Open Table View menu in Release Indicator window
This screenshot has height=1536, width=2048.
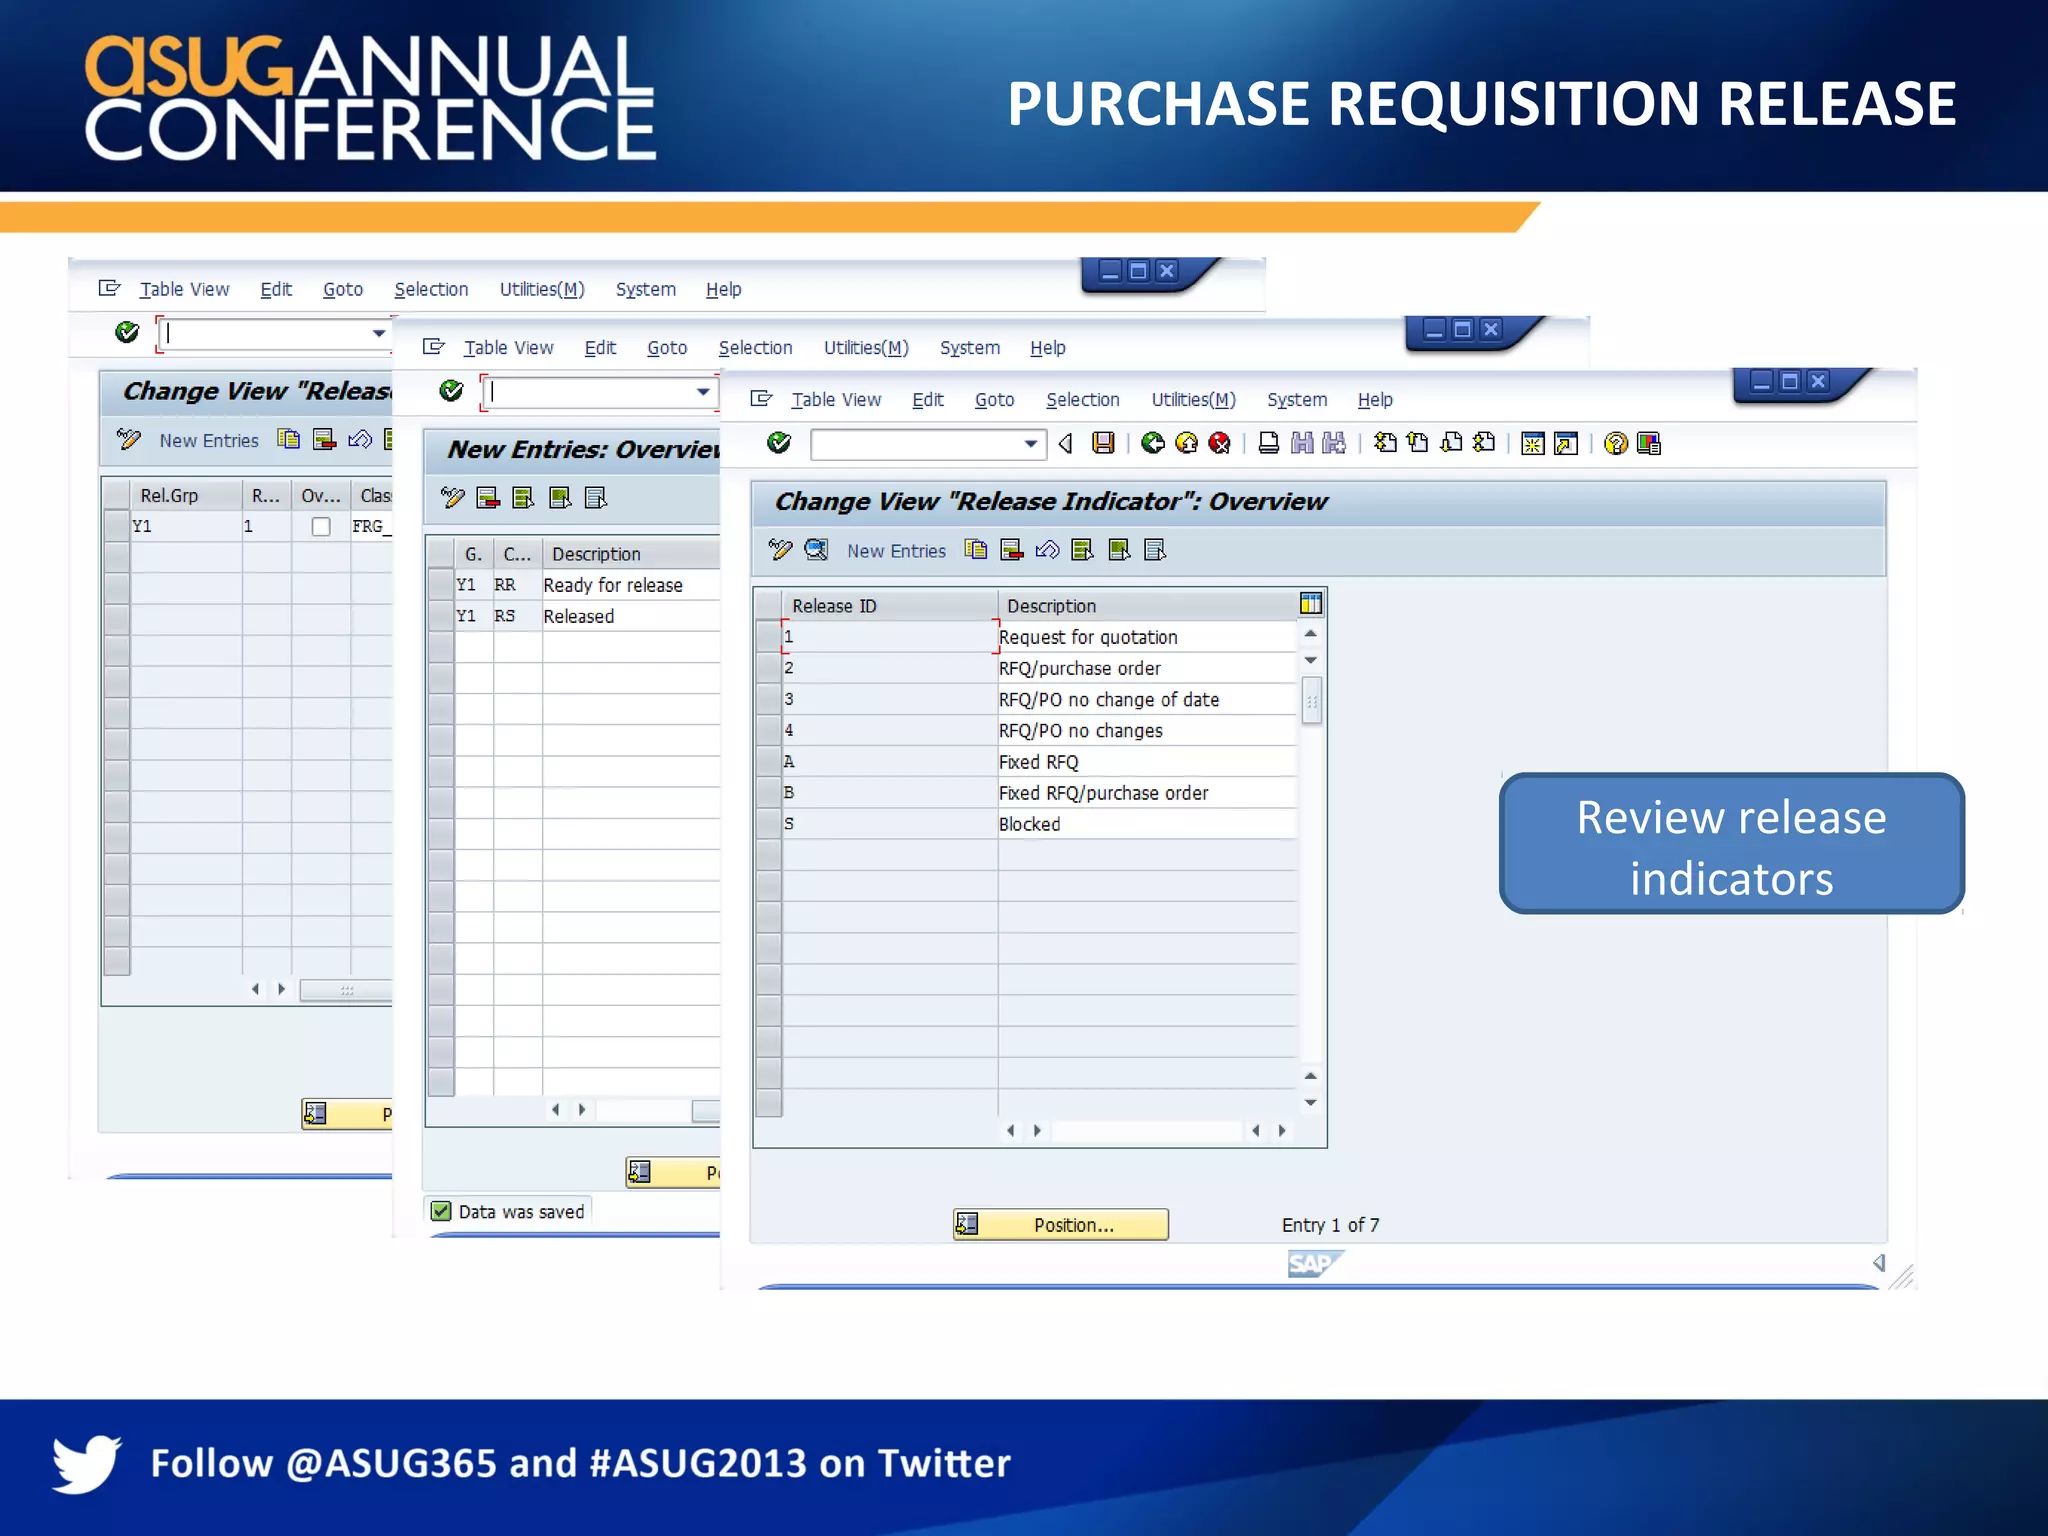[836, 400]
